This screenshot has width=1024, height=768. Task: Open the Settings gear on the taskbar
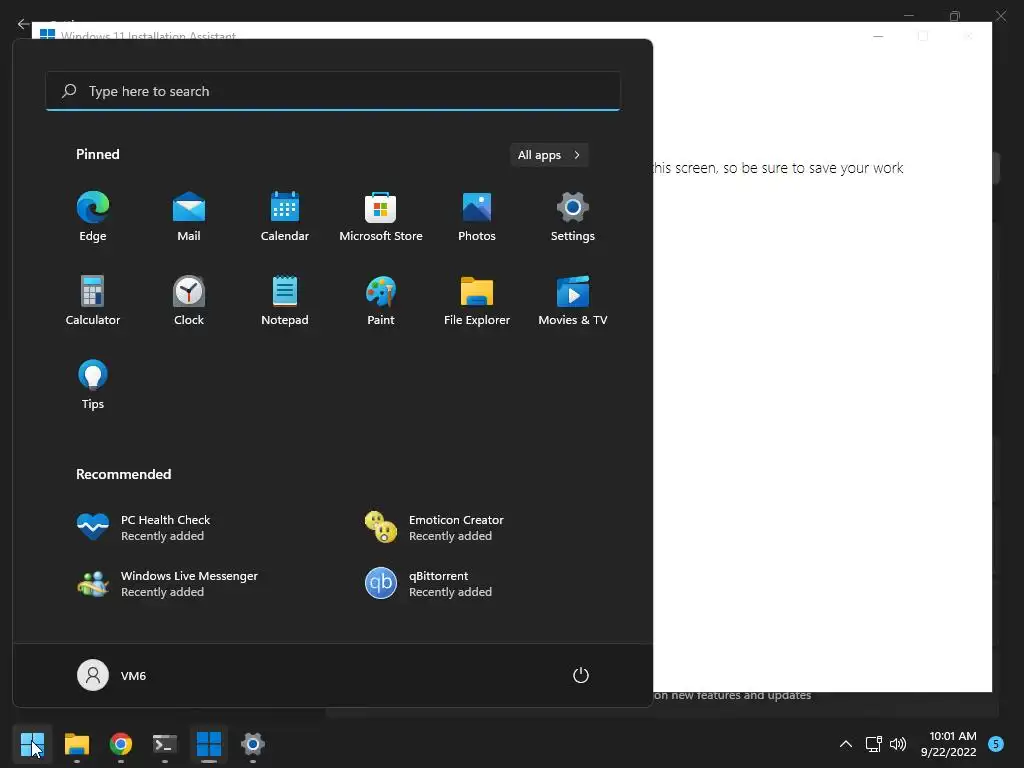[x=253, y=744]
